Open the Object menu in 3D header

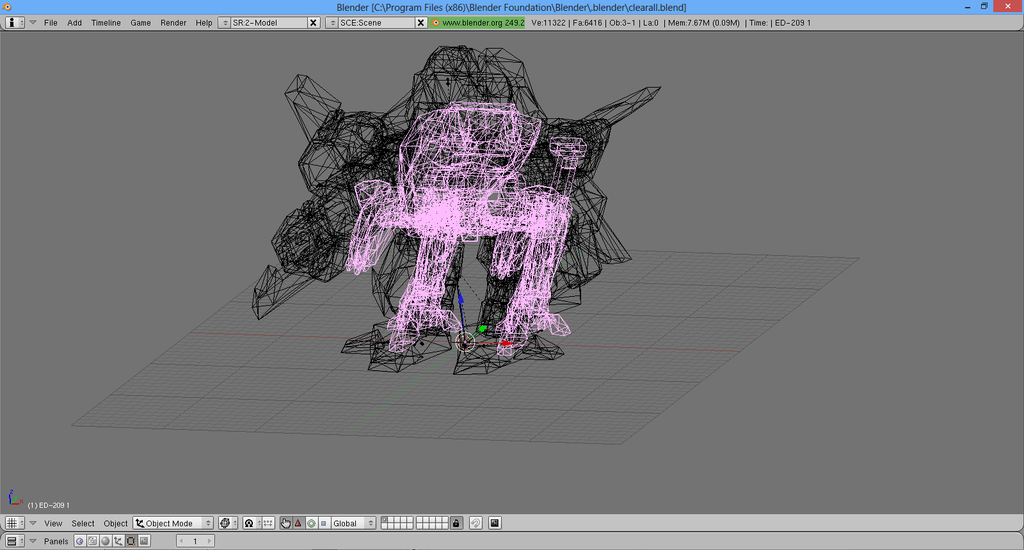pos(116,523)
